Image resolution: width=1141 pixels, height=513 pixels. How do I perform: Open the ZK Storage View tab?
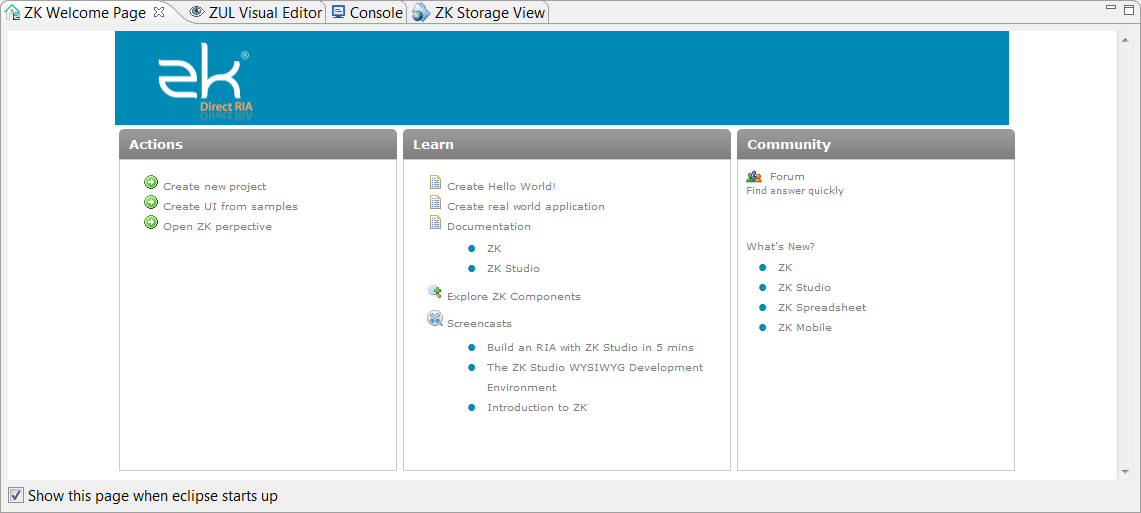pos(479,12)
